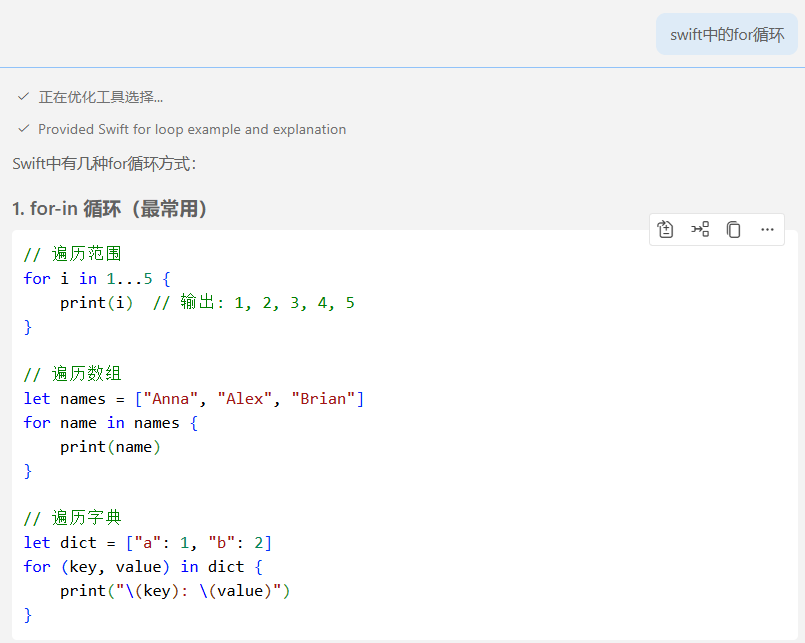
Task: Click the print(i) code line
Action: tap(96, 302)
